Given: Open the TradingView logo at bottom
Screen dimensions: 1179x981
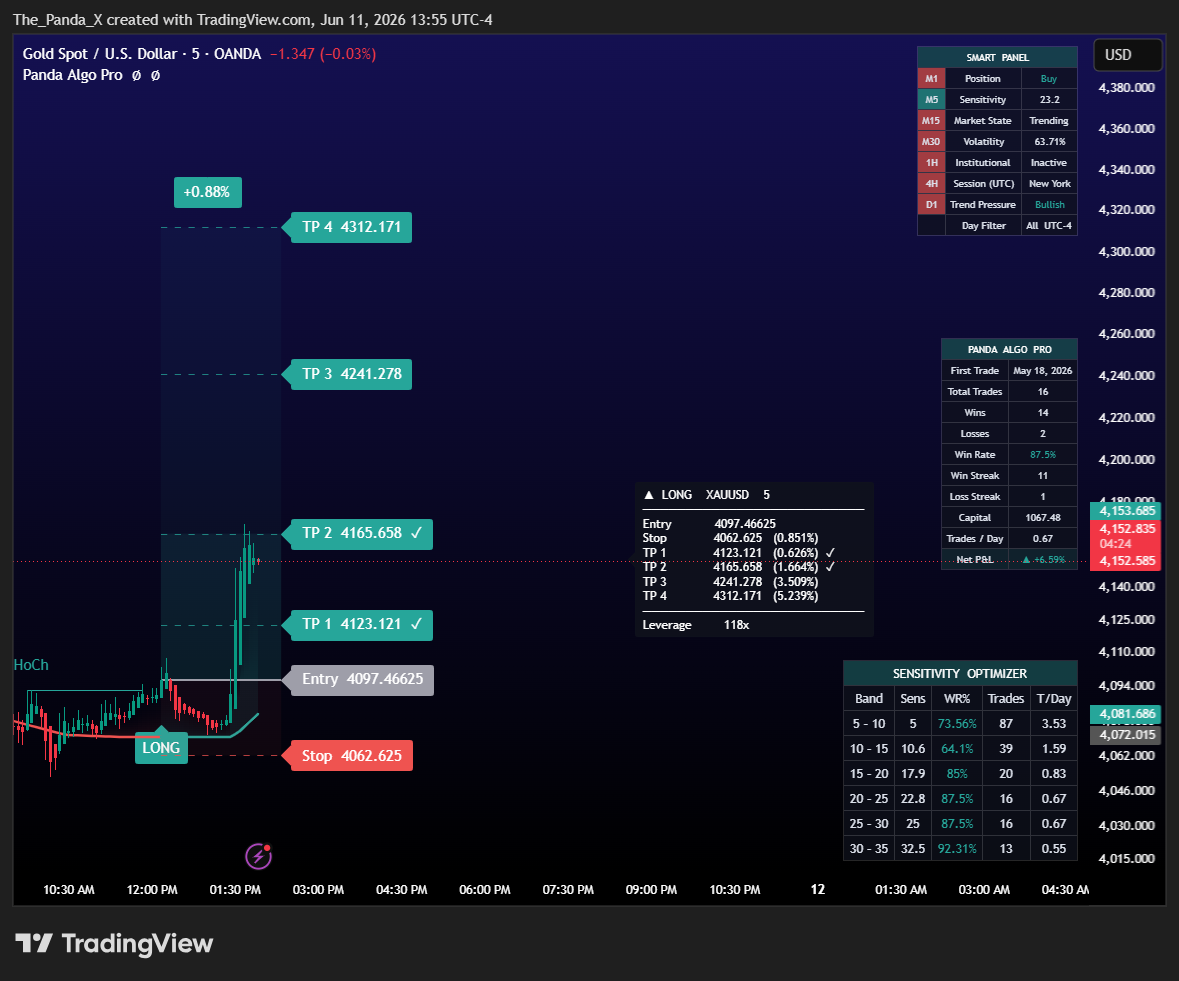Looking at the screenshot, I should click(114, 943).
